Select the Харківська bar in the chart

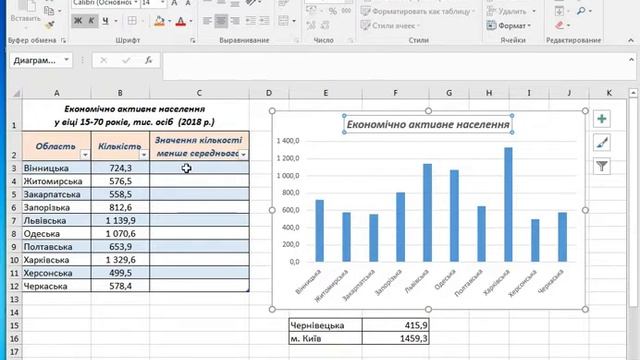508,204
